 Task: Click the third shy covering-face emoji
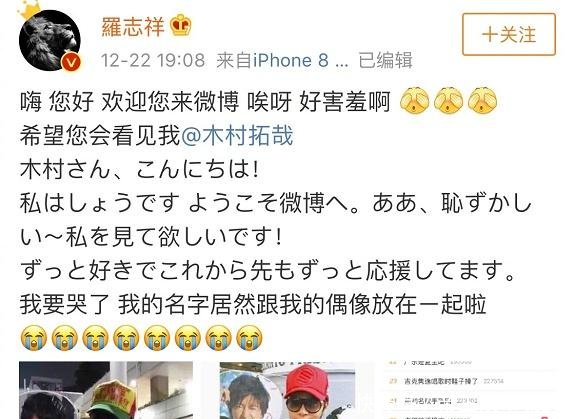[482, 100]
